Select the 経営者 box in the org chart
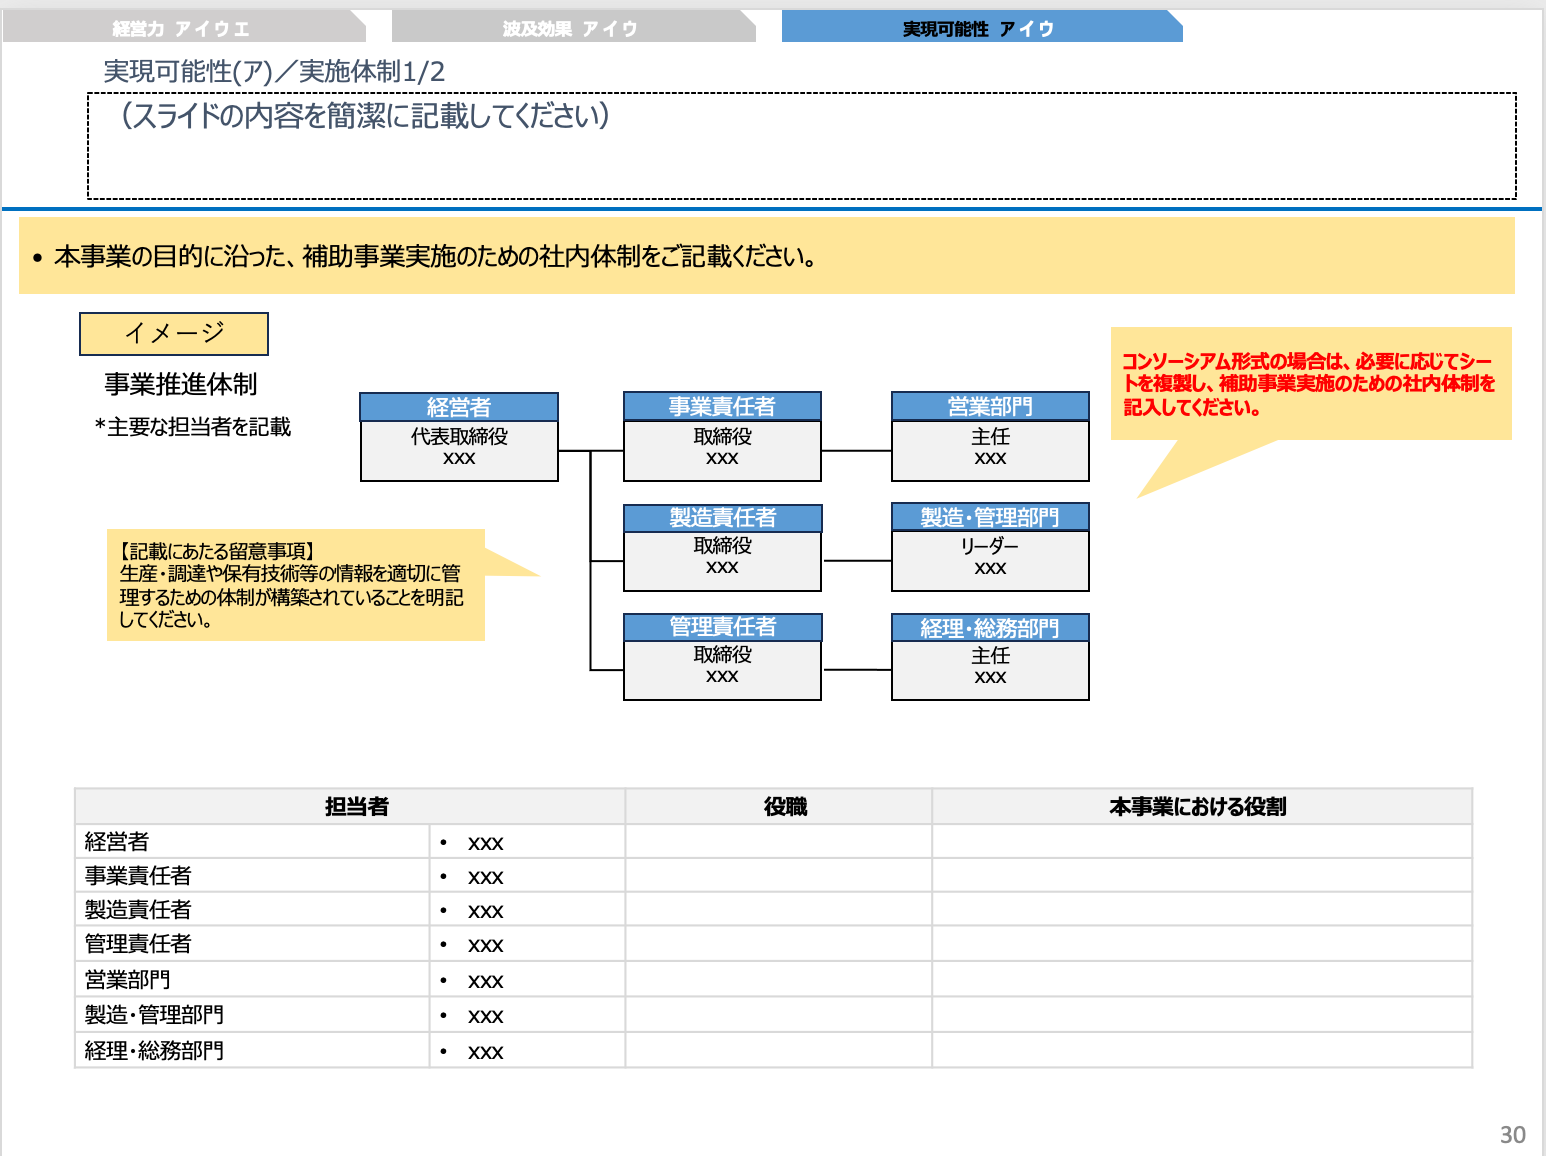Image resolution: width=1546 pixels, height=1156 pixels. tap(458, 437)
